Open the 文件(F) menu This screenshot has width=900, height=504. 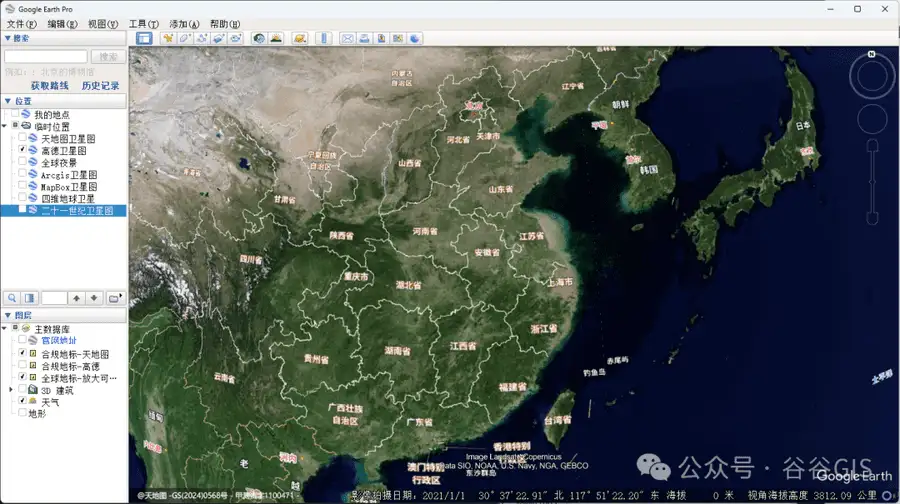[21, 24]
